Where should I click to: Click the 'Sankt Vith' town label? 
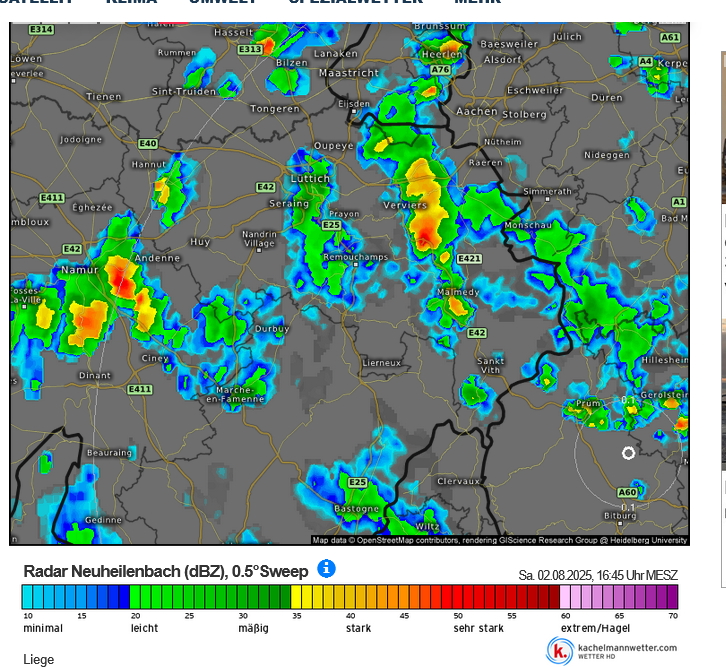491,365
